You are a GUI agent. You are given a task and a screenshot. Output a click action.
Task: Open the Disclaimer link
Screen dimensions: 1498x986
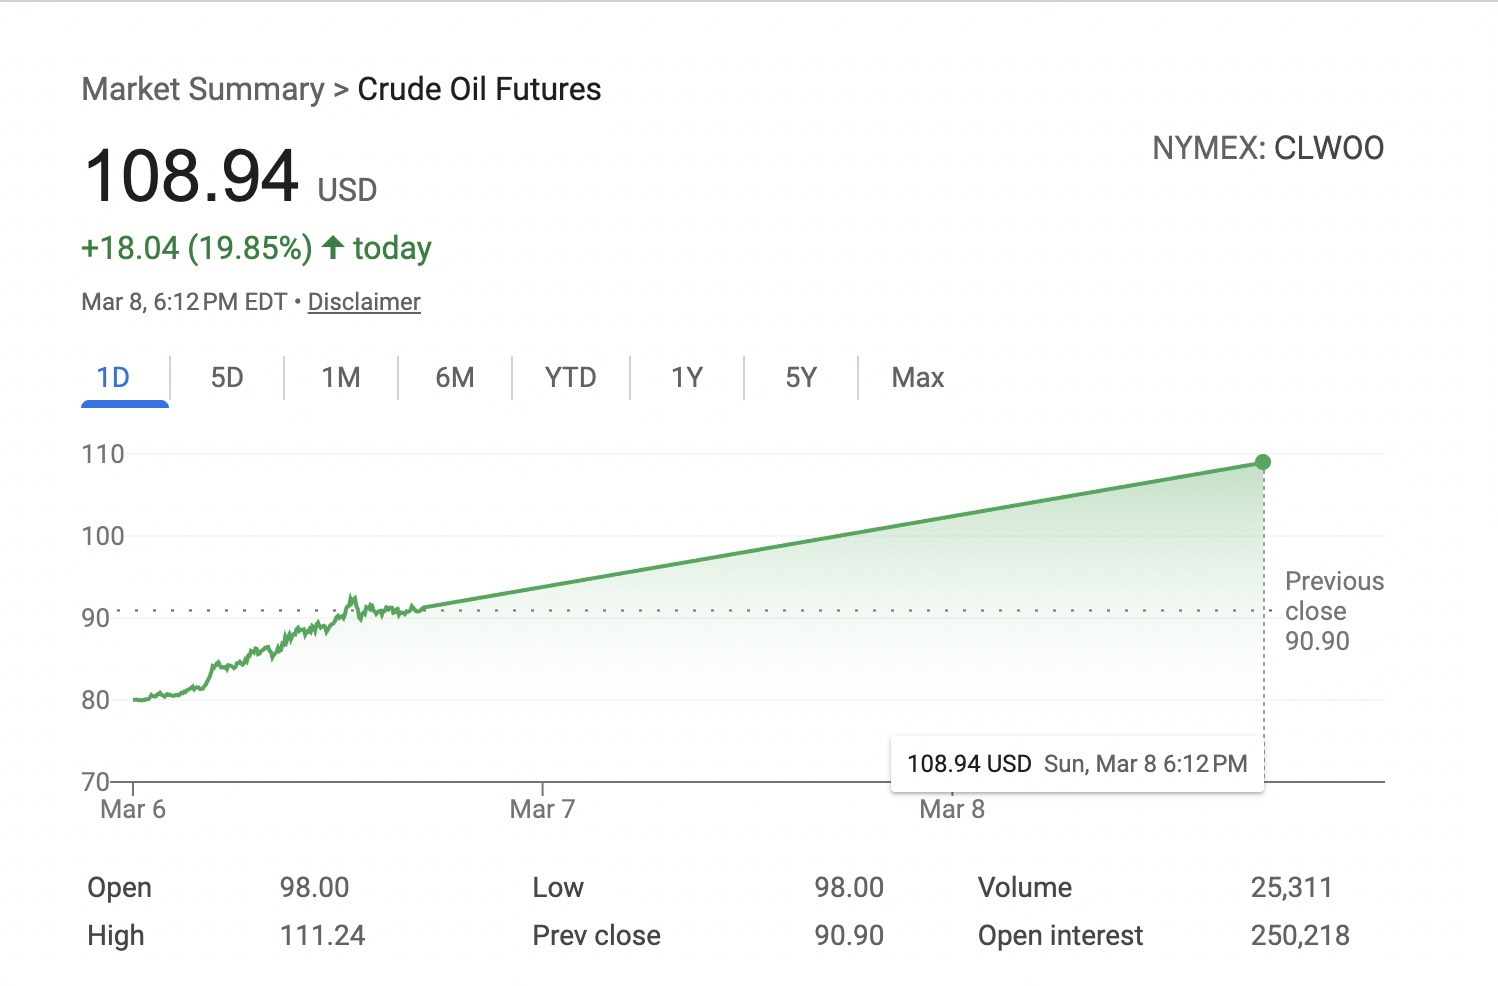(364, 302)
